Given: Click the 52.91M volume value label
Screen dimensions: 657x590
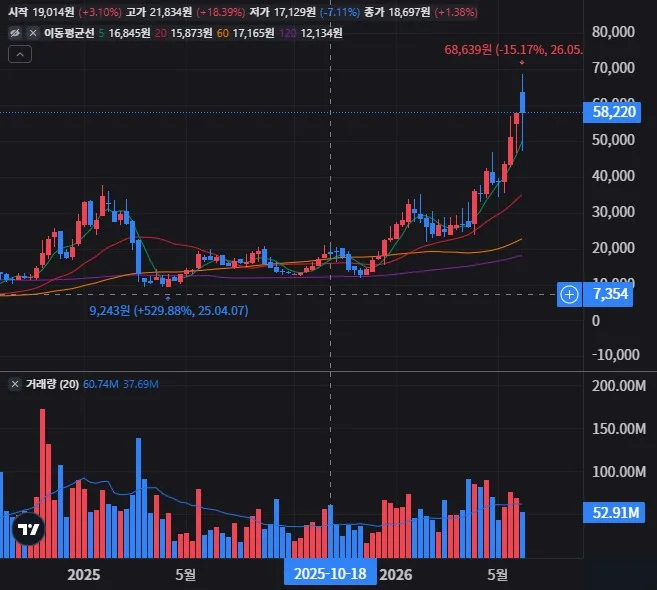Looking at the screenshot, I should coord(614,512).
